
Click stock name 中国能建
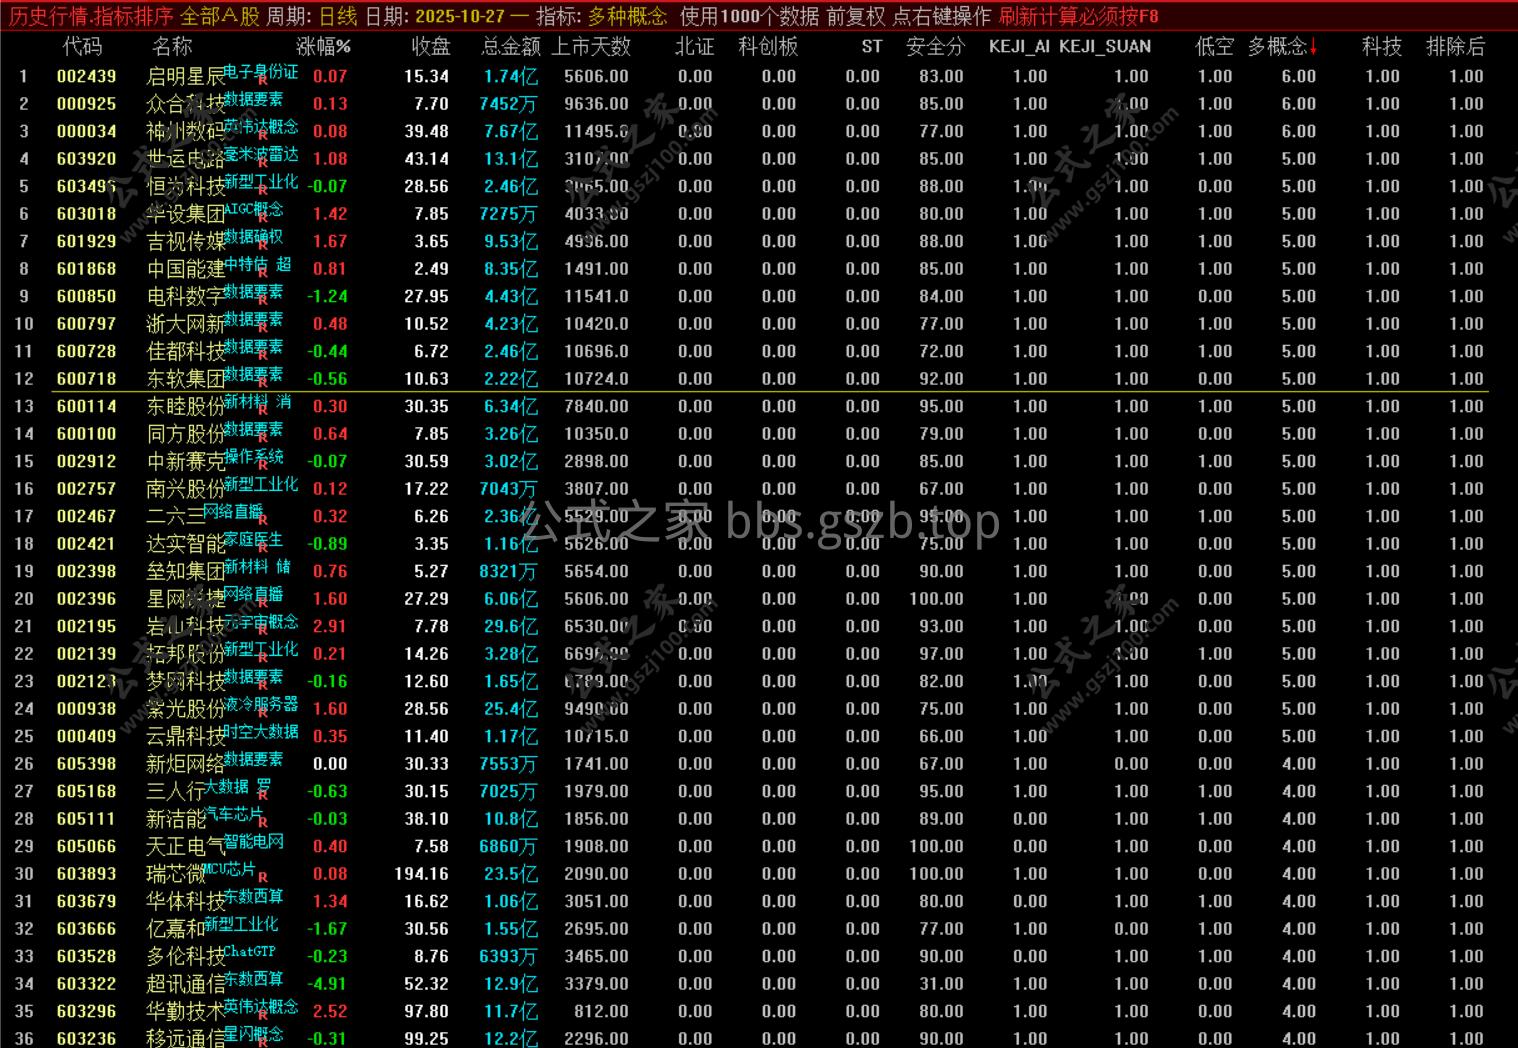point(186,270)
